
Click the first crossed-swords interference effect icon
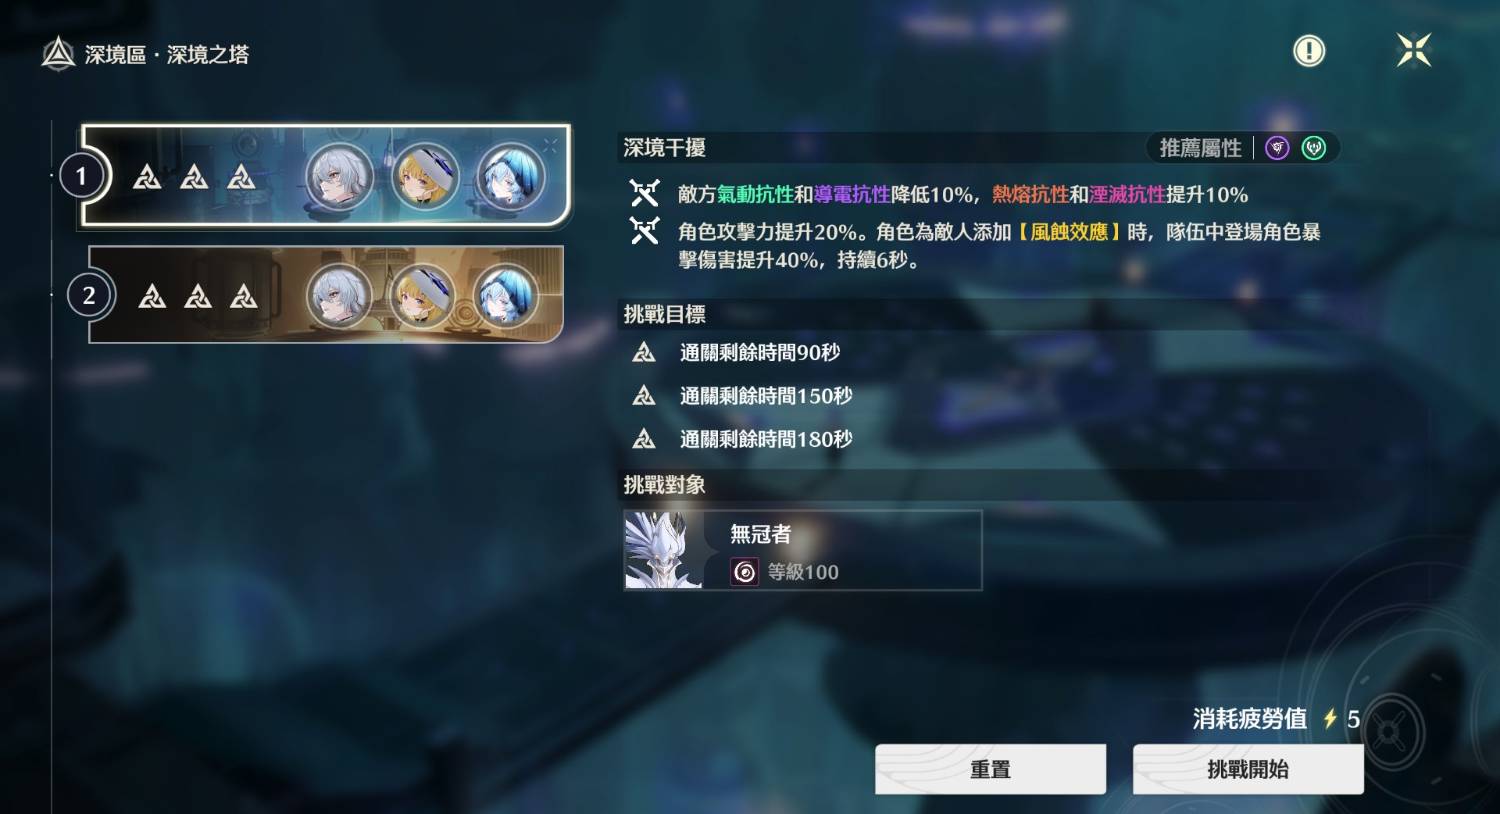click(x=645, y=193)
